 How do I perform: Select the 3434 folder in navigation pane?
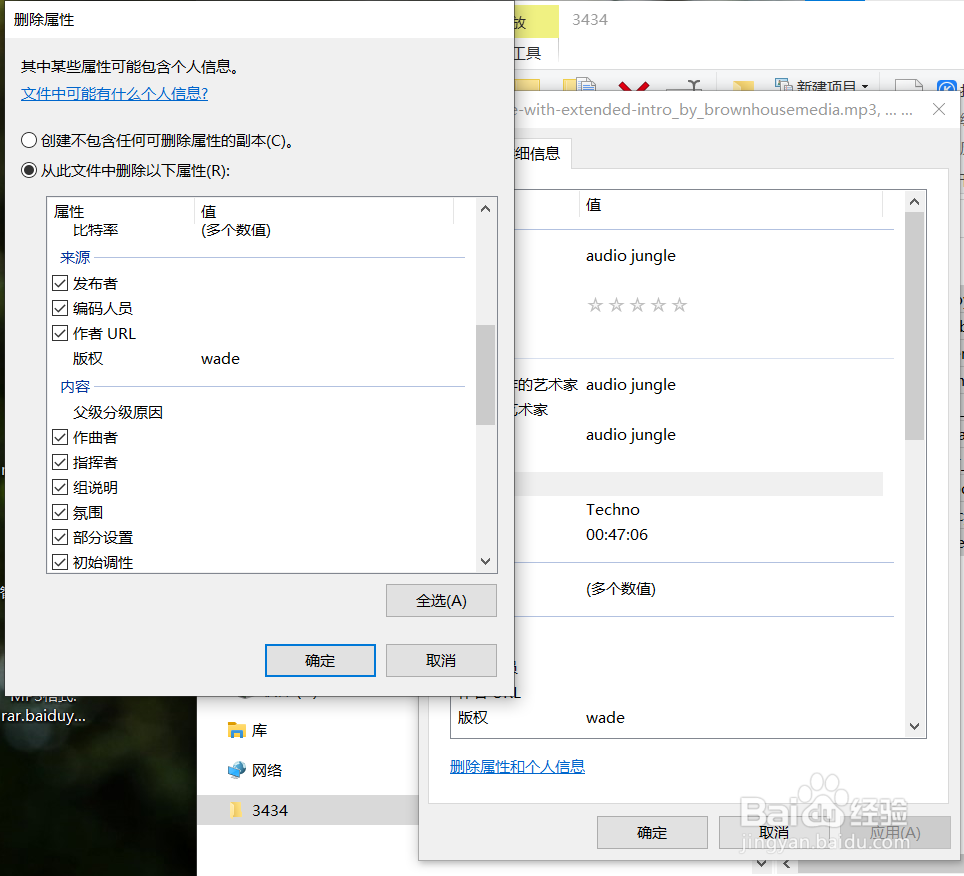click(x=307, y=810)
